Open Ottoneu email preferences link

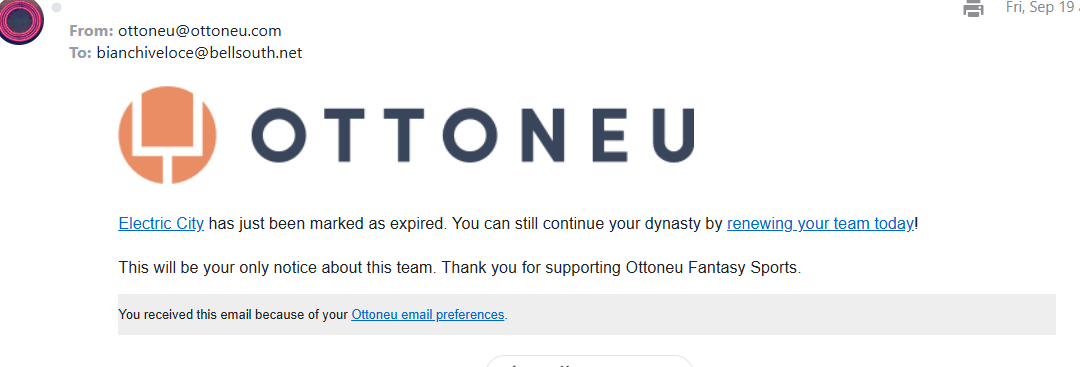[x=428, y=315]
